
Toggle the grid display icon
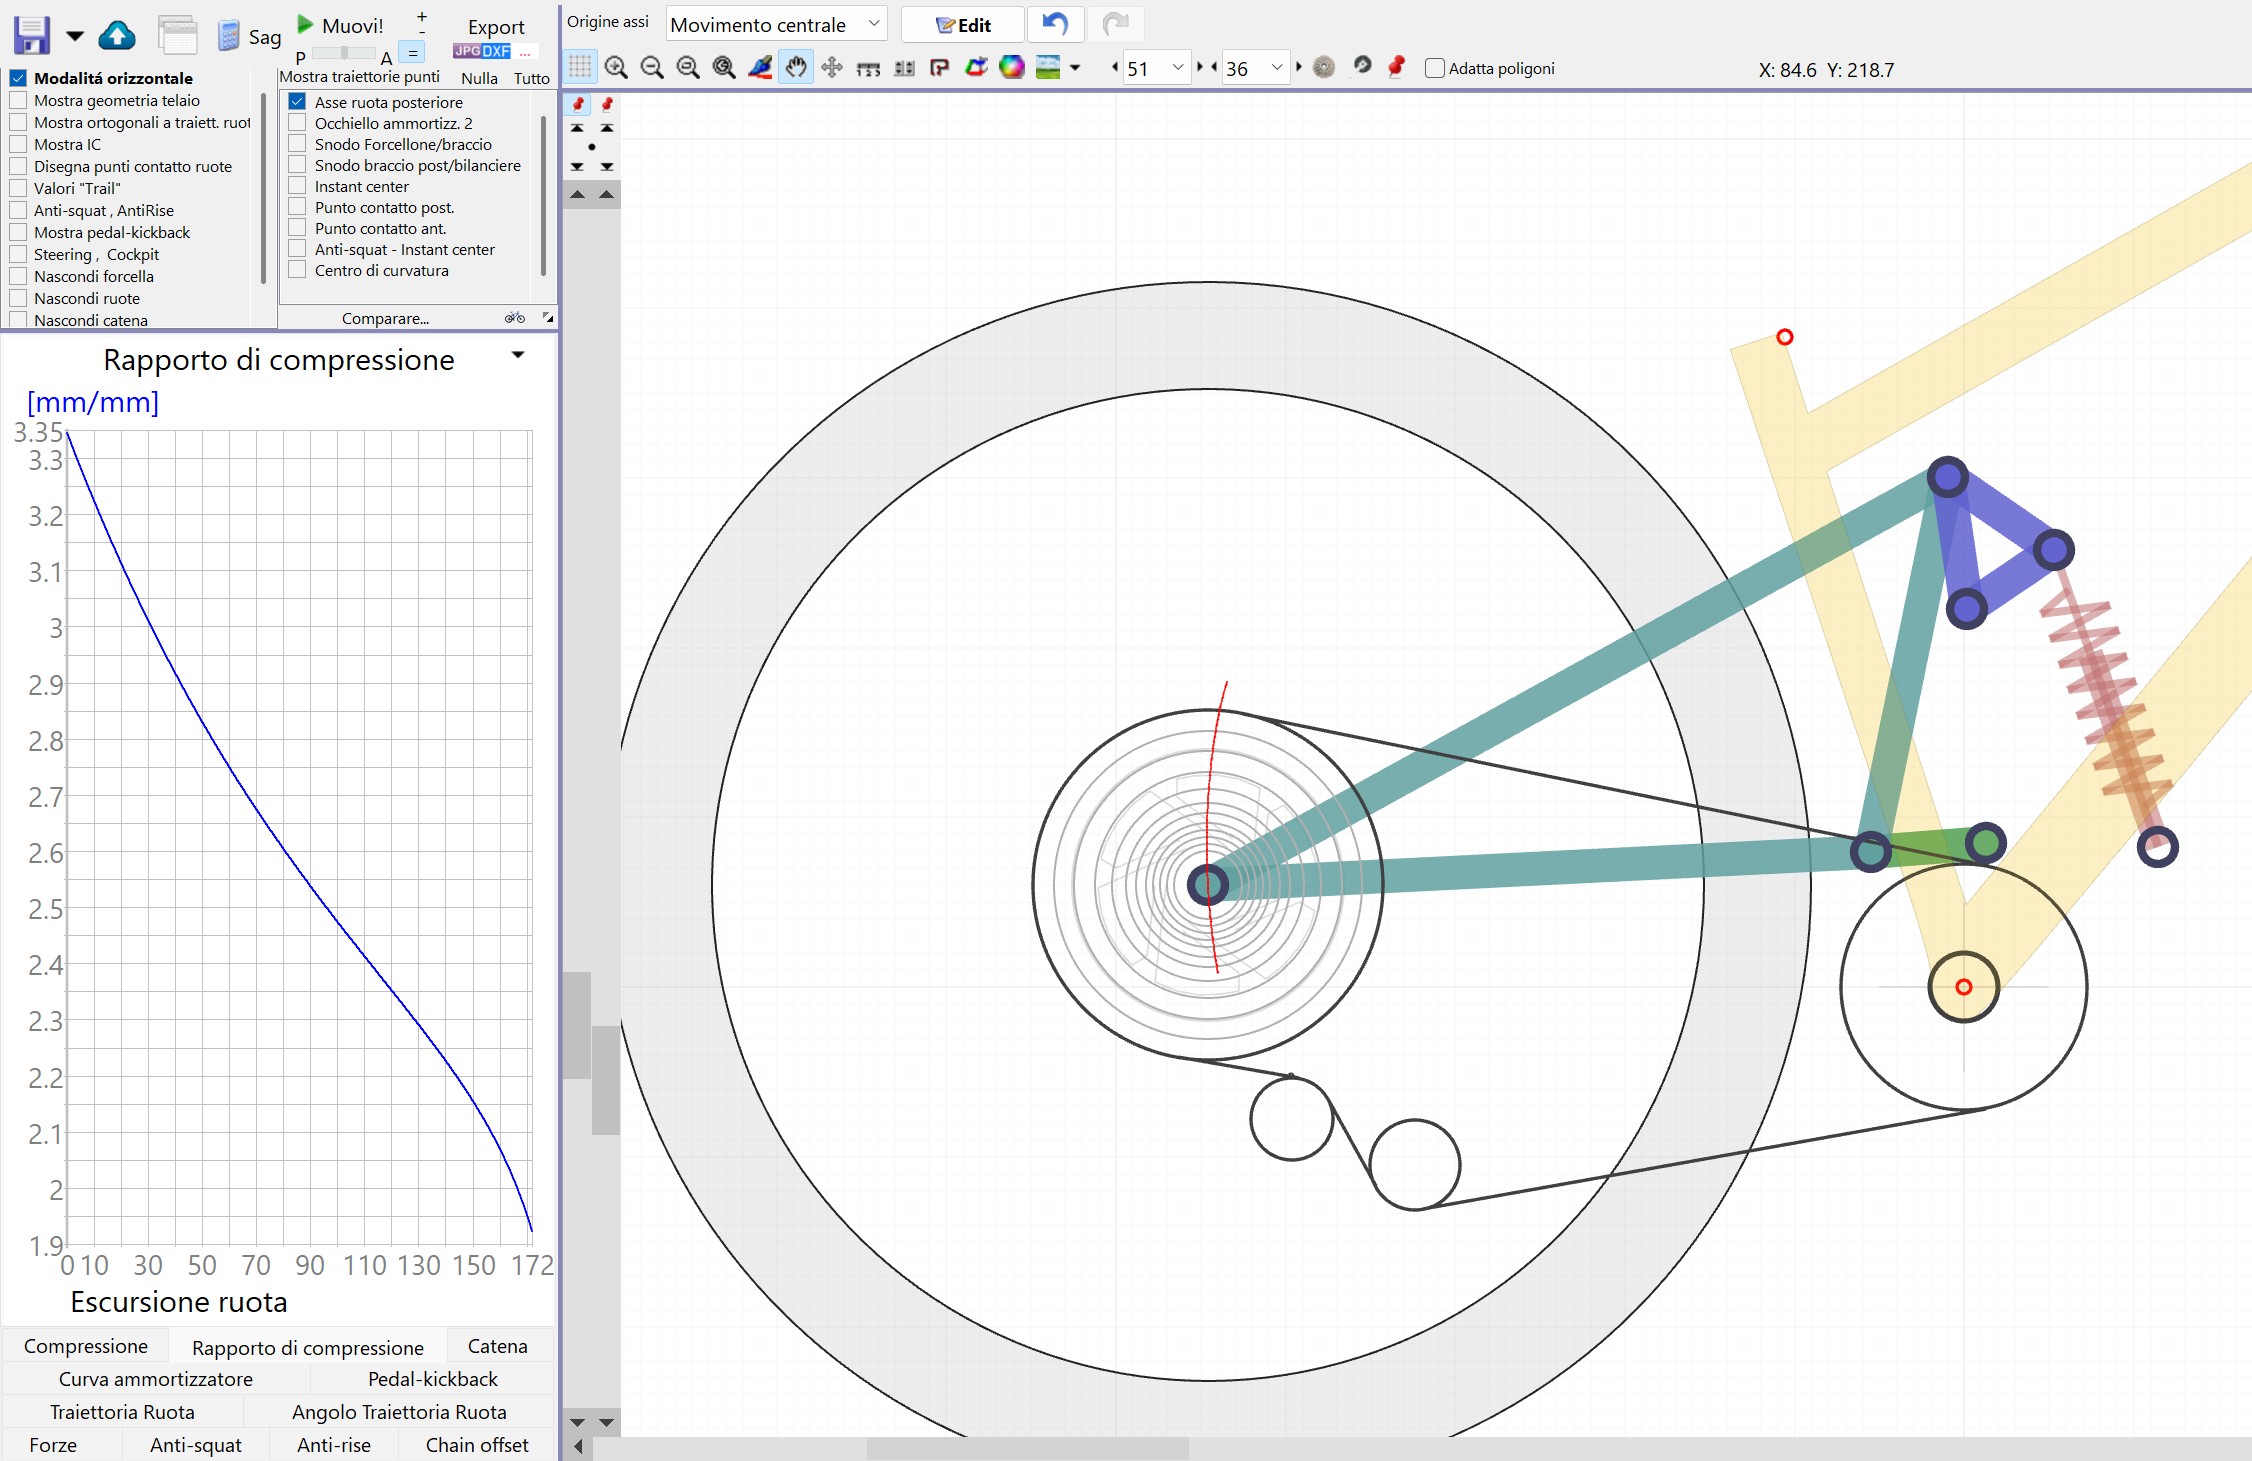click(x=580, y=68)
